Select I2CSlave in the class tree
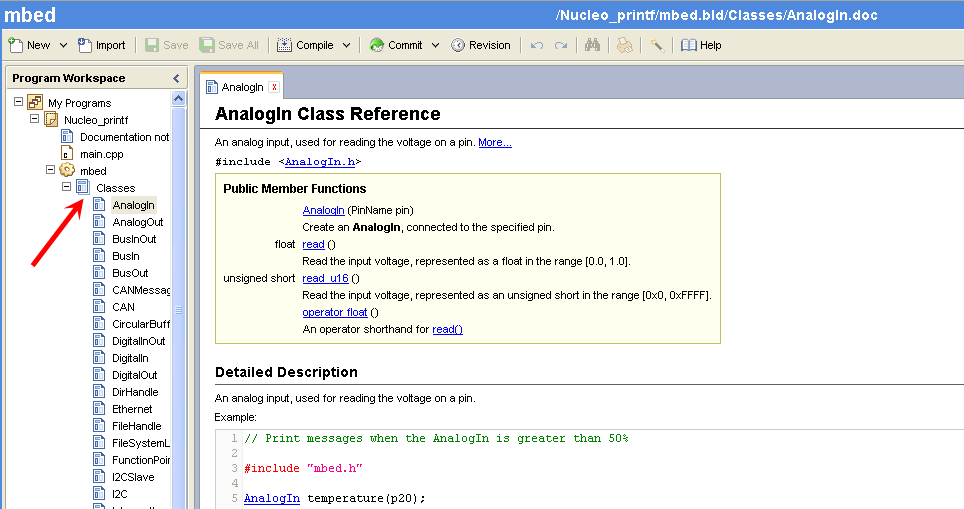Screen dimensions: 964x509 [133, 477]
